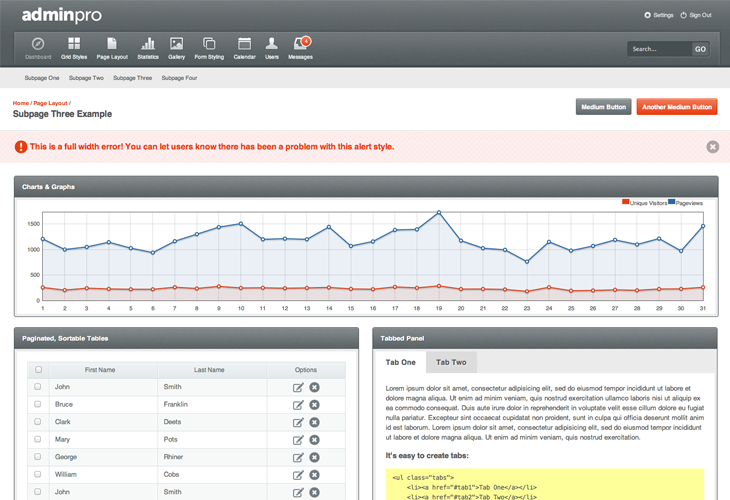Screen dimensions: 730x500
Task: Delete the George Rhiner row
Action: [x=315, y=458]
